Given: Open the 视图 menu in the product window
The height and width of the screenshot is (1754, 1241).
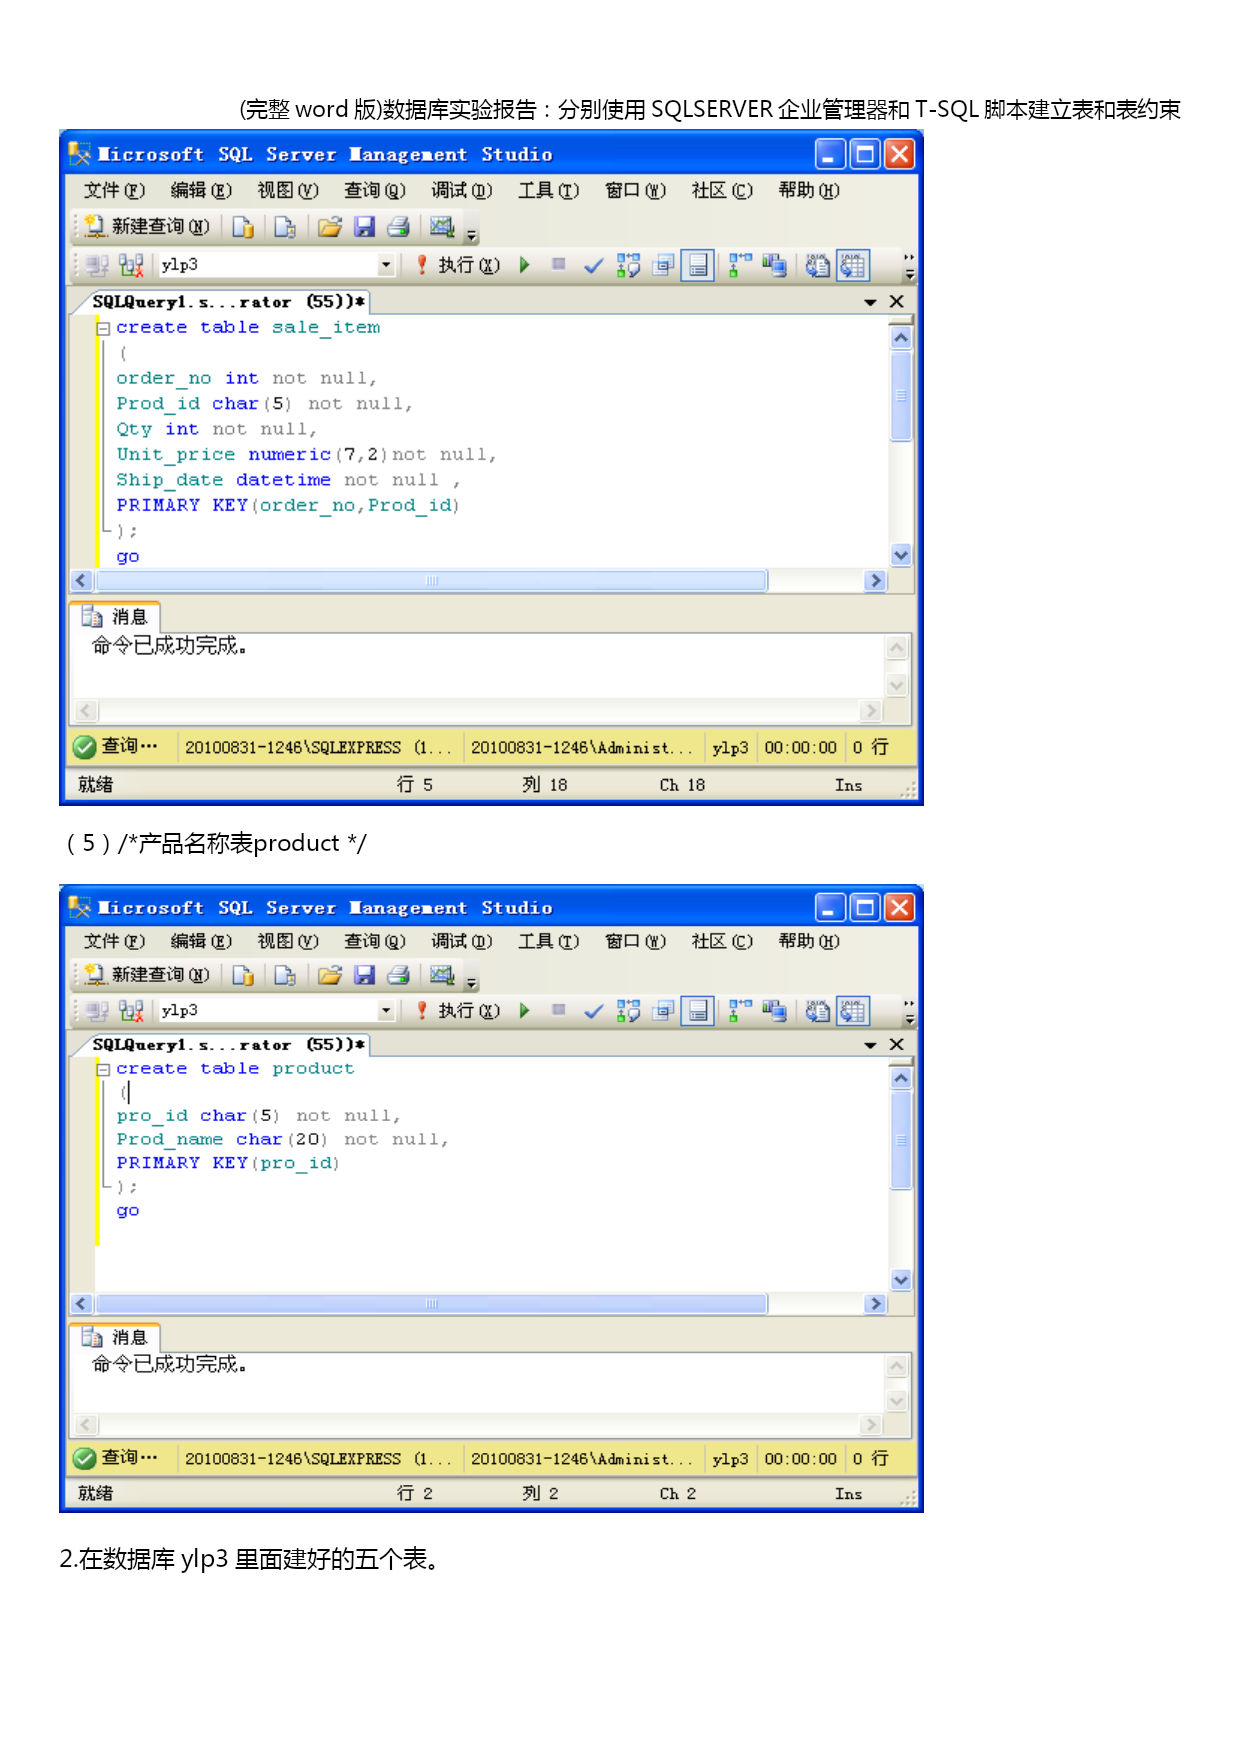Looking at the screenshot, I should point(288,941).
